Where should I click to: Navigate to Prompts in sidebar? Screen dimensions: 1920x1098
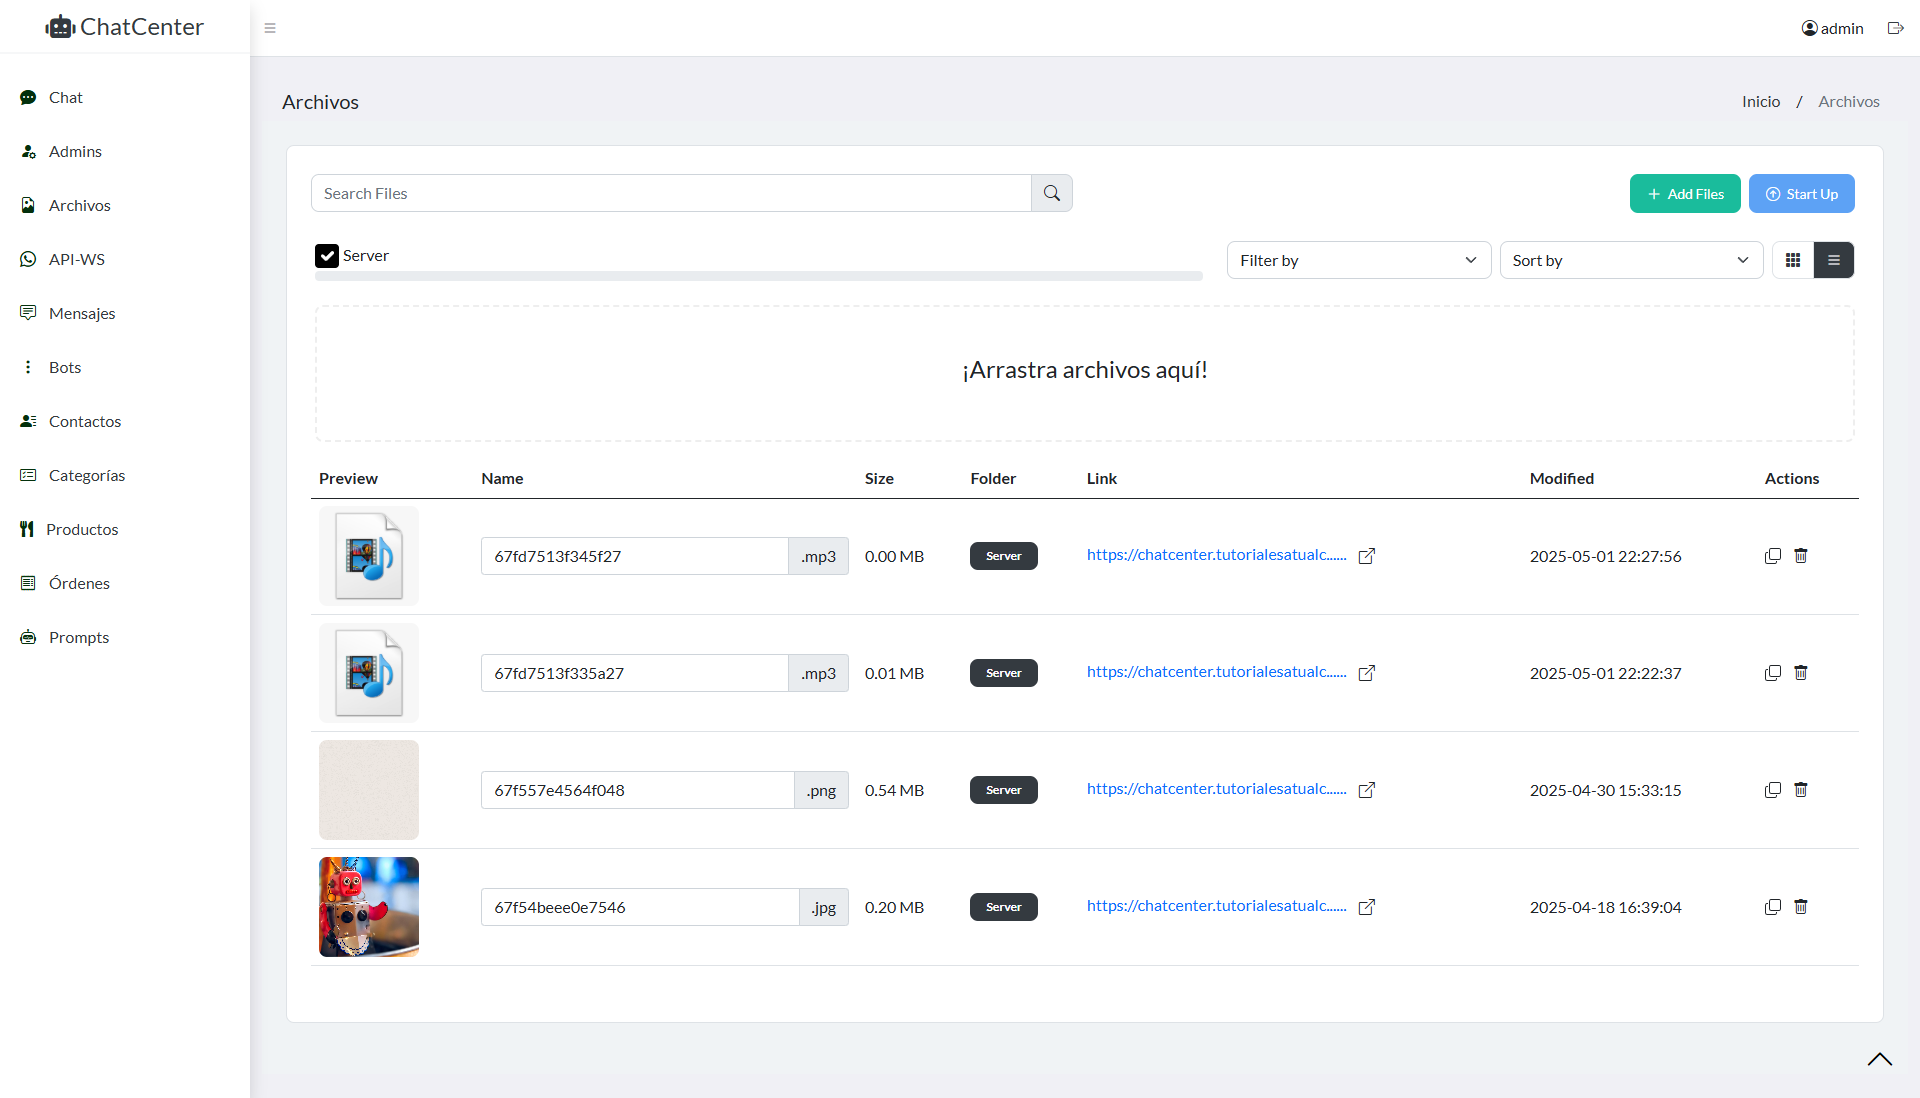[x=79, y=637]
